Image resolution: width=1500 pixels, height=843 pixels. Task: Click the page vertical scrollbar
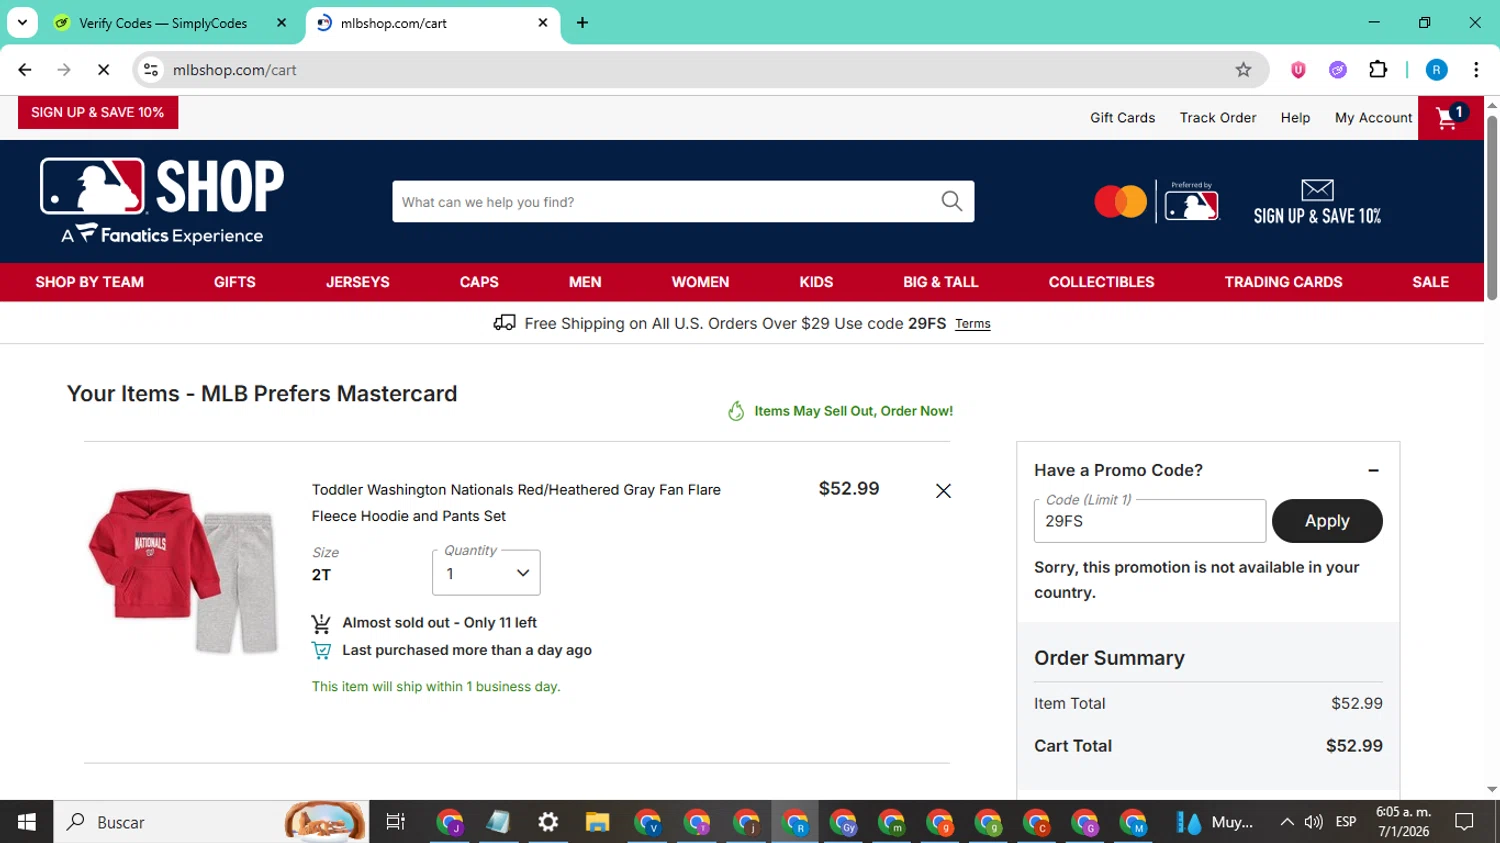click(x=1492, y=208)
